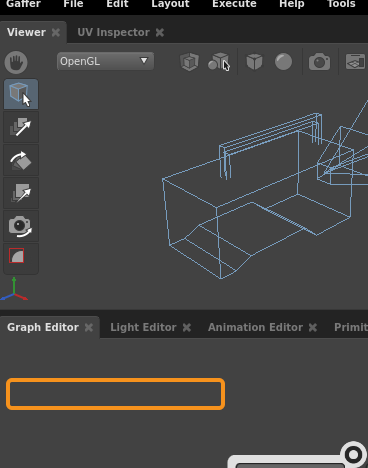Select the orange highlighted node in graph
The height and width of the screenshot is (468, 368).
115,394
